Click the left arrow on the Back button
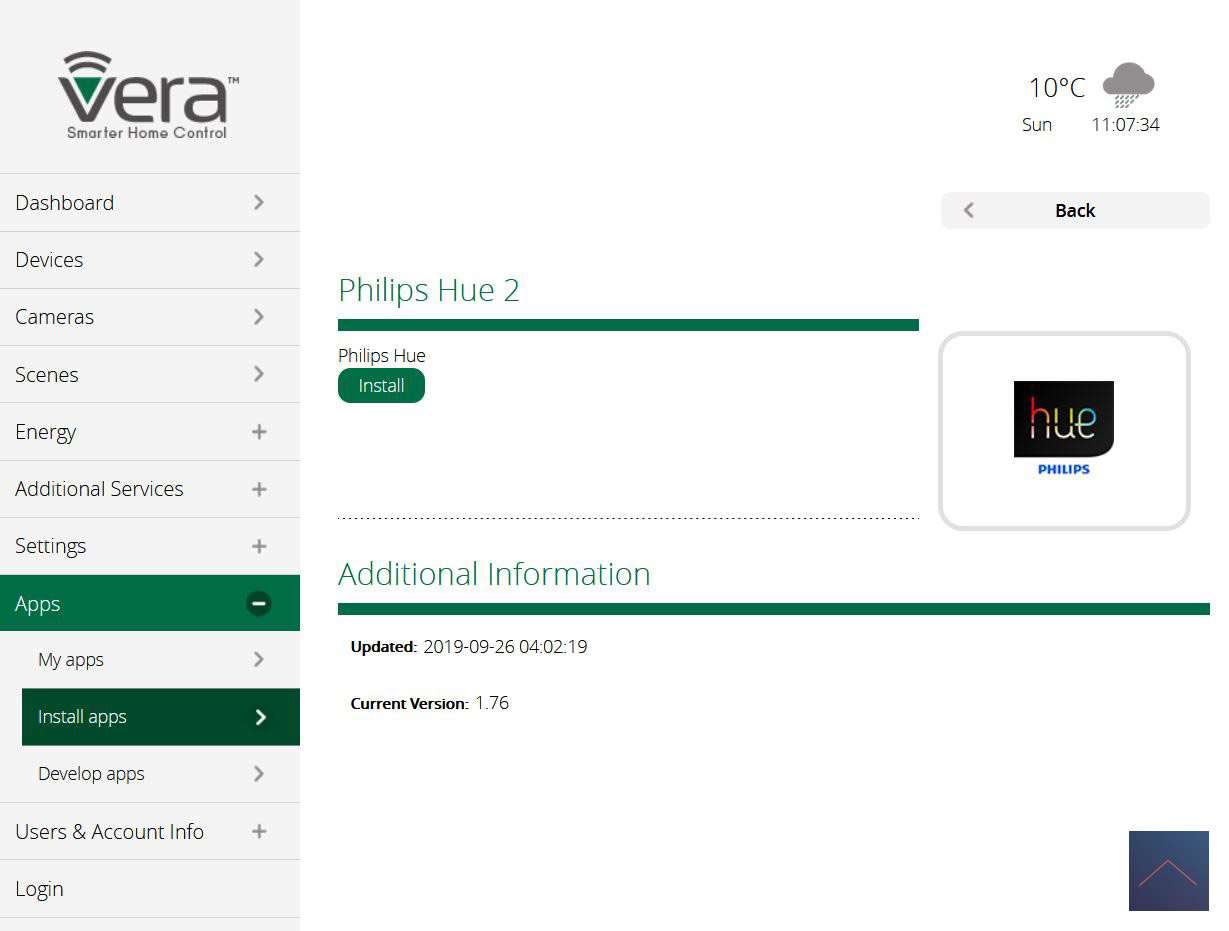Viewport: 1229px width, 931px height. point(968,210)
